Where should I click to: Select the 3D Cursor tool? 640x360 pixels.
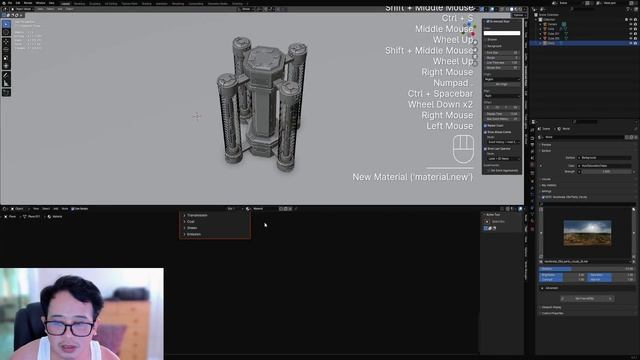tap(6, 33)
